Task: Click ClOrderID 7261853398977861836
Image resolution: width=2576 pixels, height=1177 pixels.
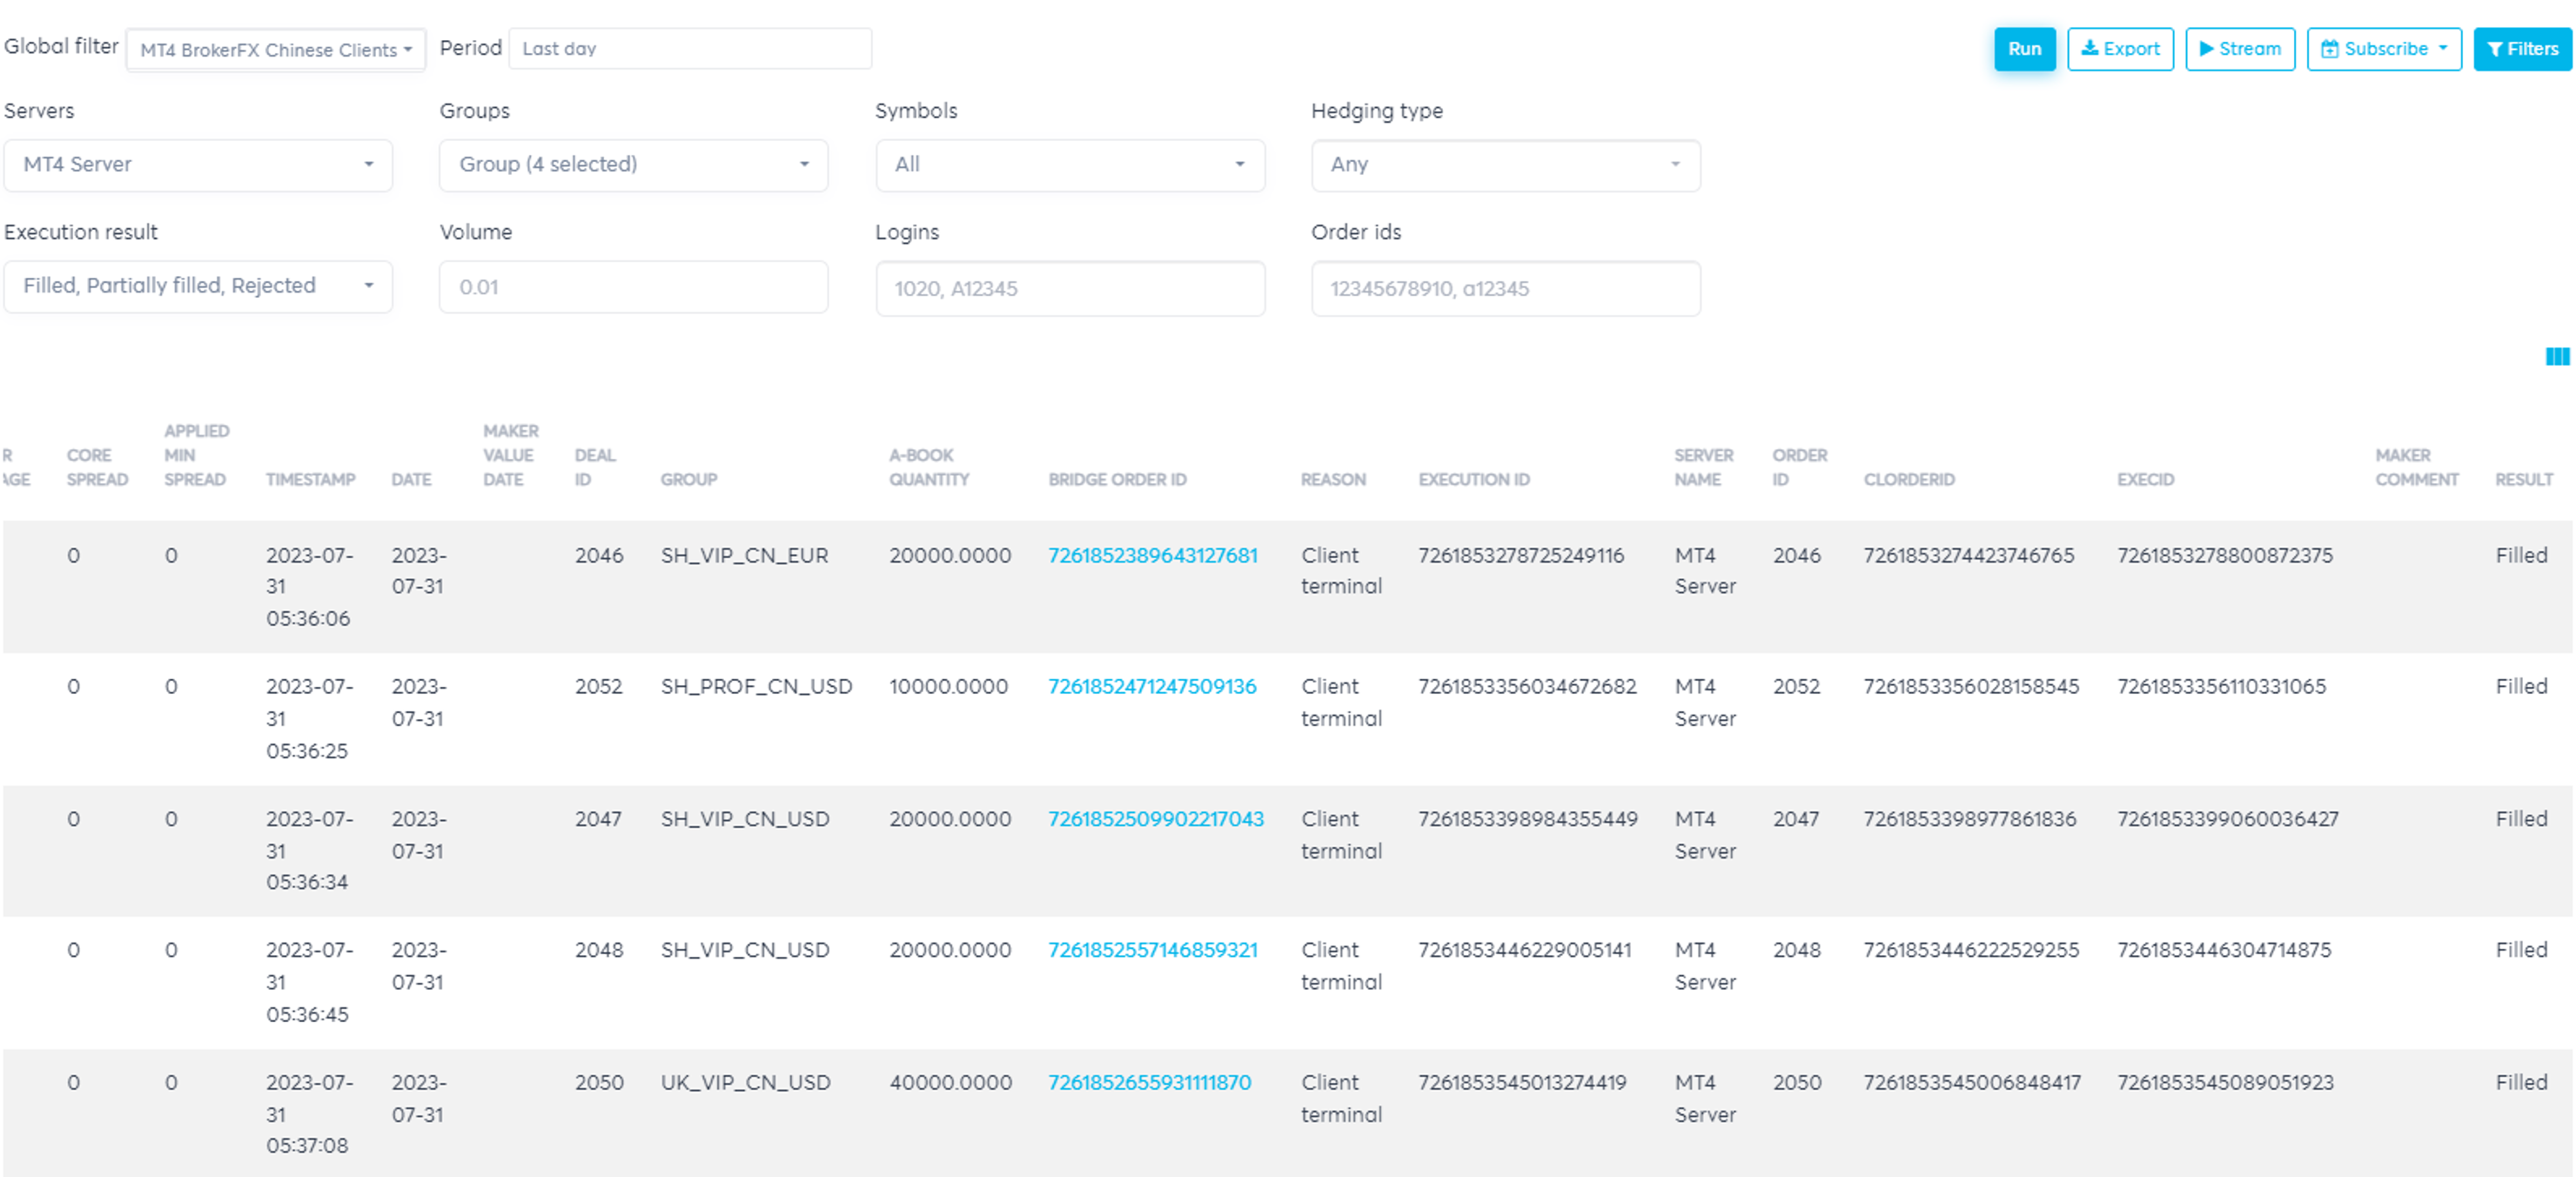Action: pyautogui.click(x=1969, y=819)
